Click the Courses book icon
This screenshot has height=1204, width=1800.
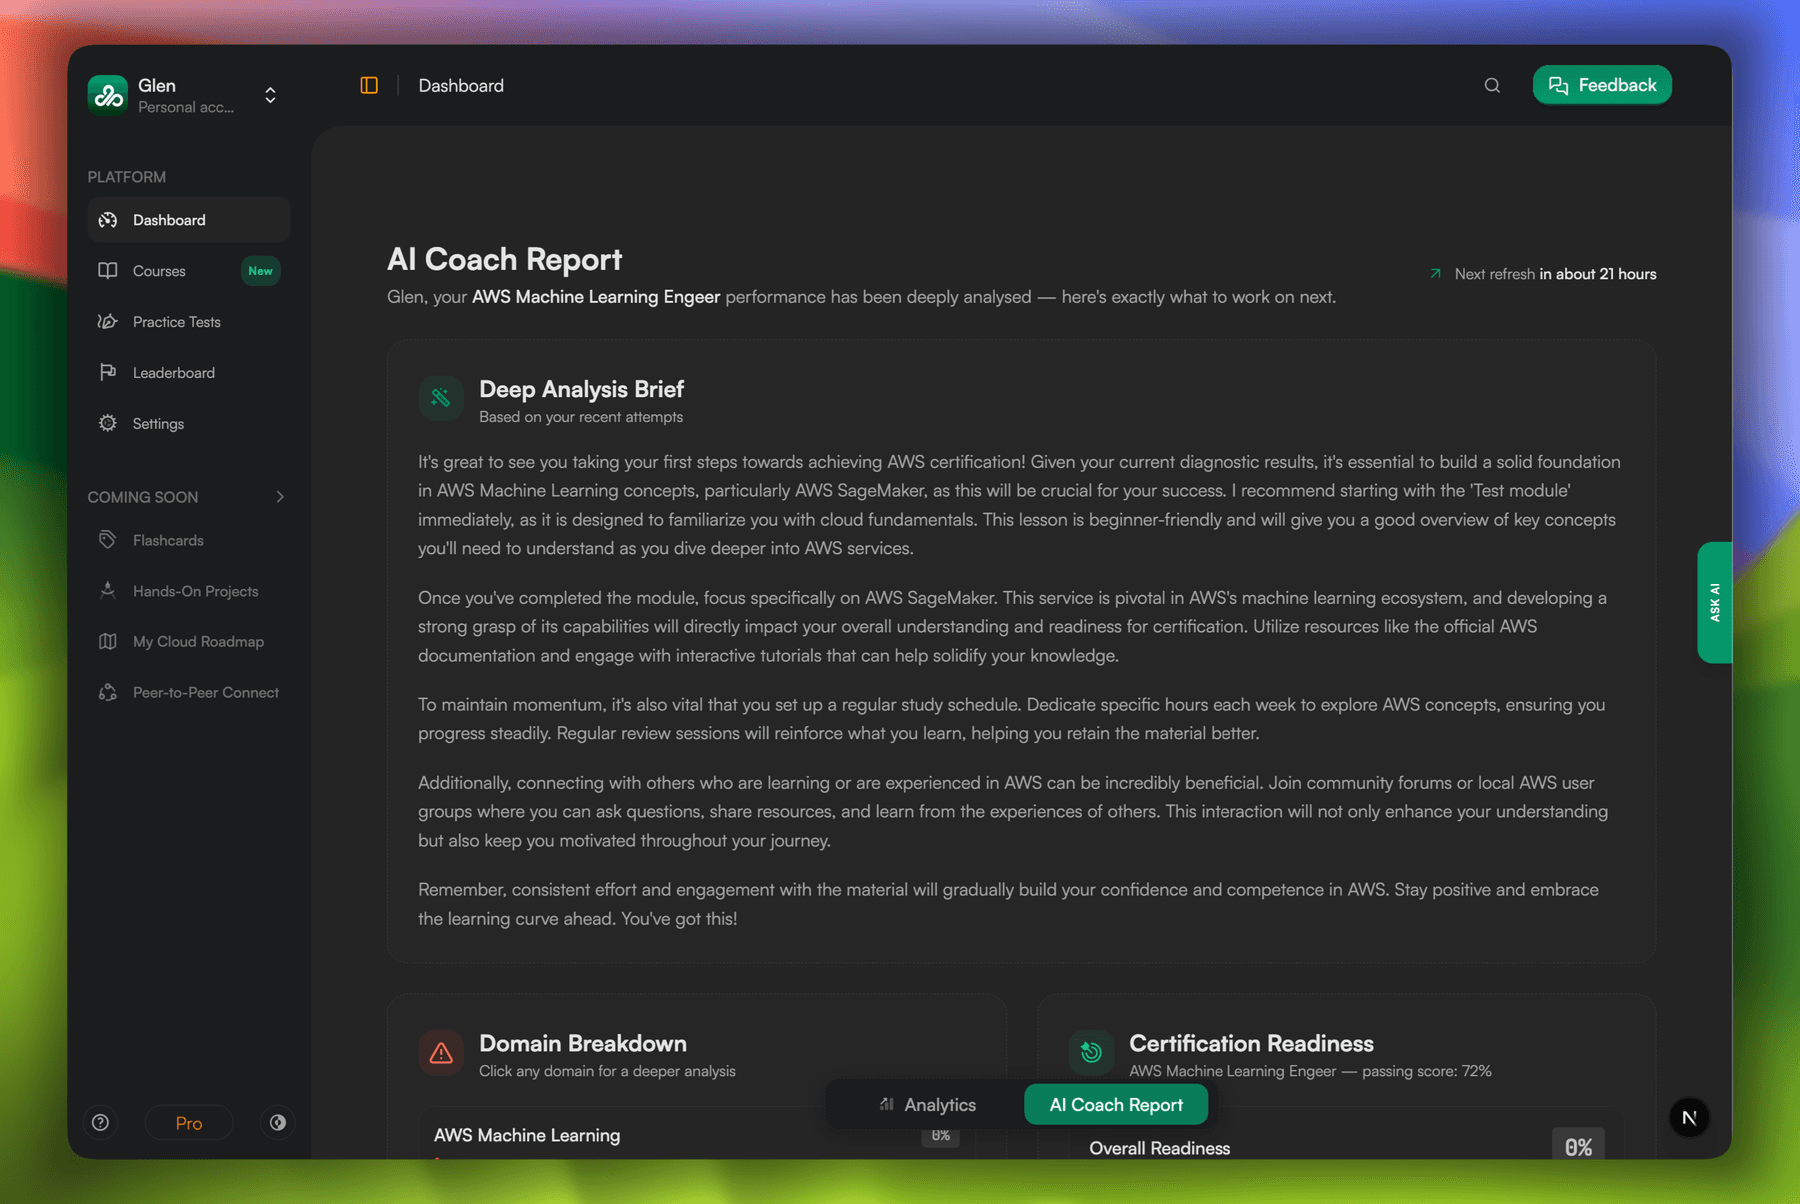[108, 271]
